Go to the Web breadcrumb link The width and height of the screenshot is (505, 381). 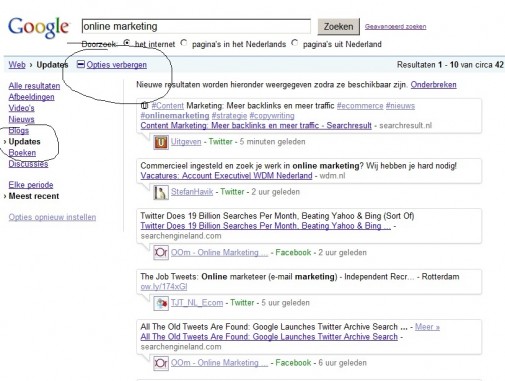[17, 65]
